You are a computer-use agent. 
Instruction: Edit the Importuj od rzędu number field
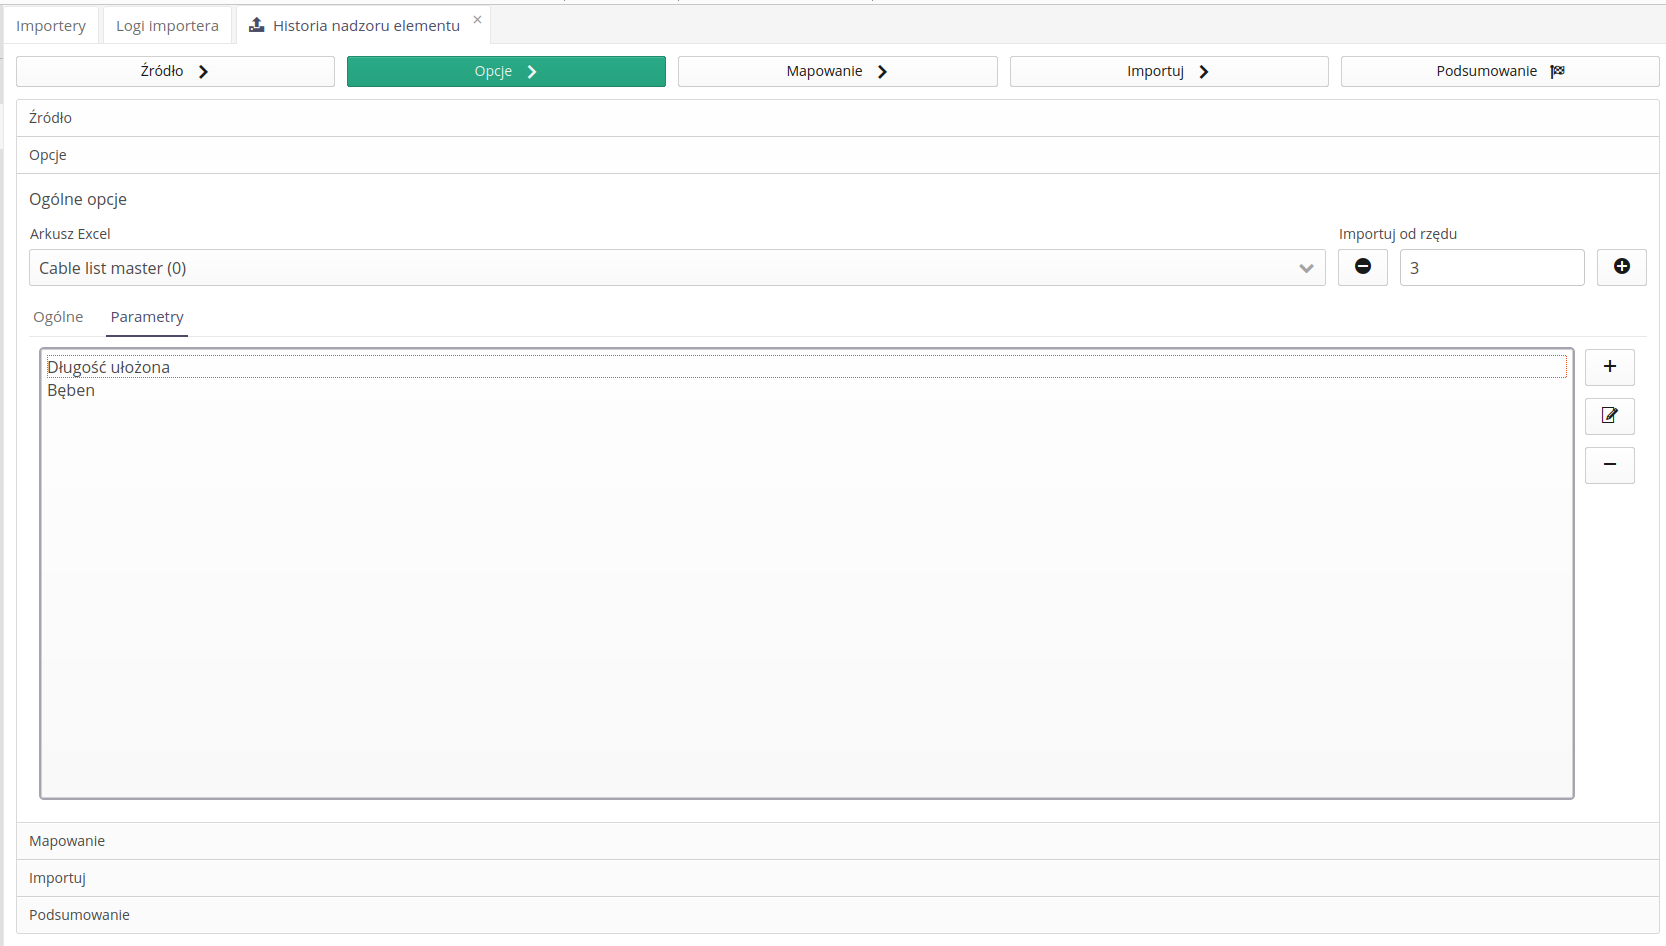click(x=1491, y=267)
